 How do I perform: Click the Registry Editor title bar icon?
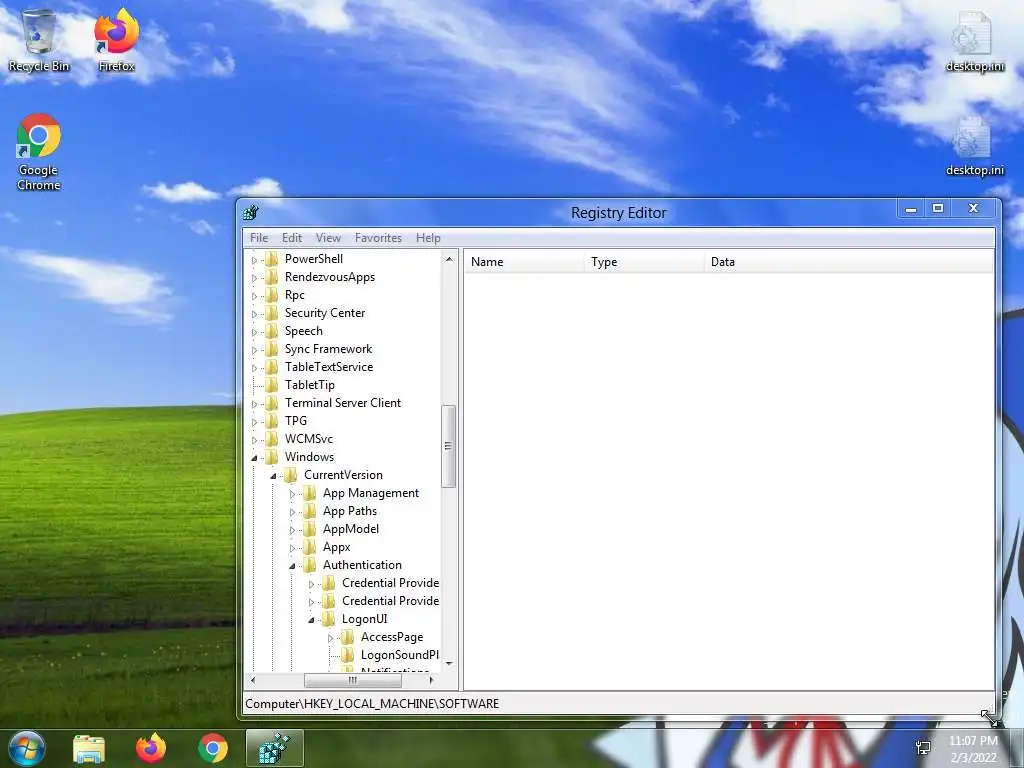click(251, 212)
